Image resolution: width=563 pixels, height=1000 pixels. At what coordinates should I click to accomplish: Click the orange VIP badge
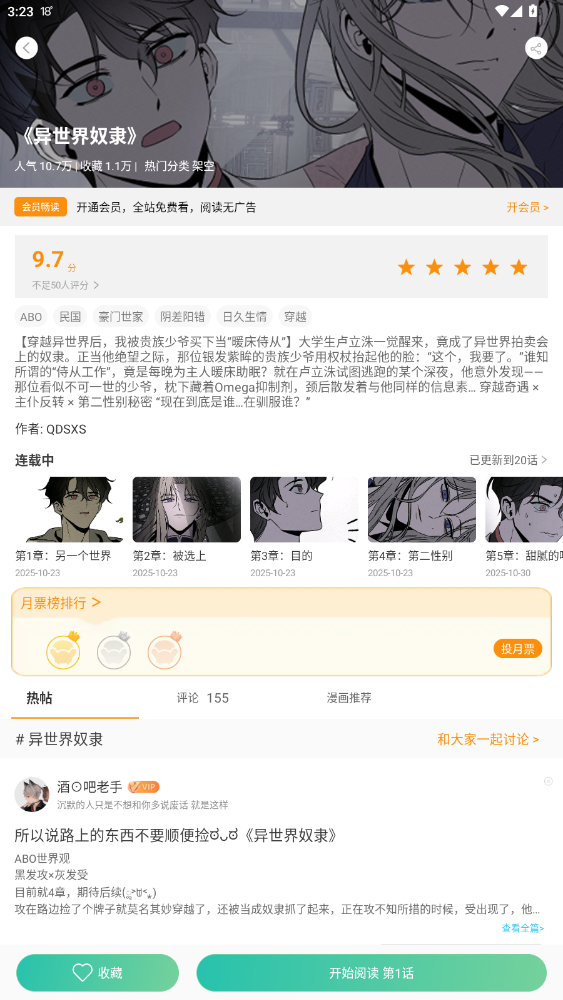(x=143, y=787)
